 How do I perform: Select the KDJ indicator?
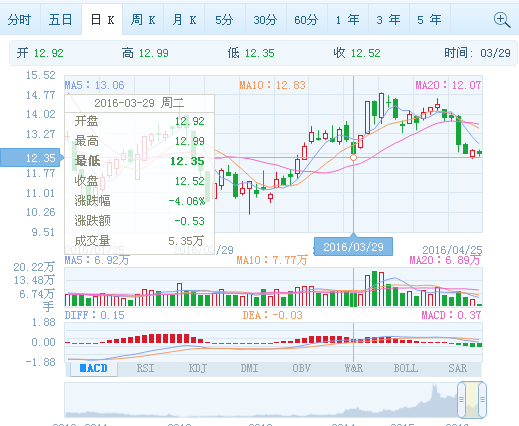pos(198,368)
